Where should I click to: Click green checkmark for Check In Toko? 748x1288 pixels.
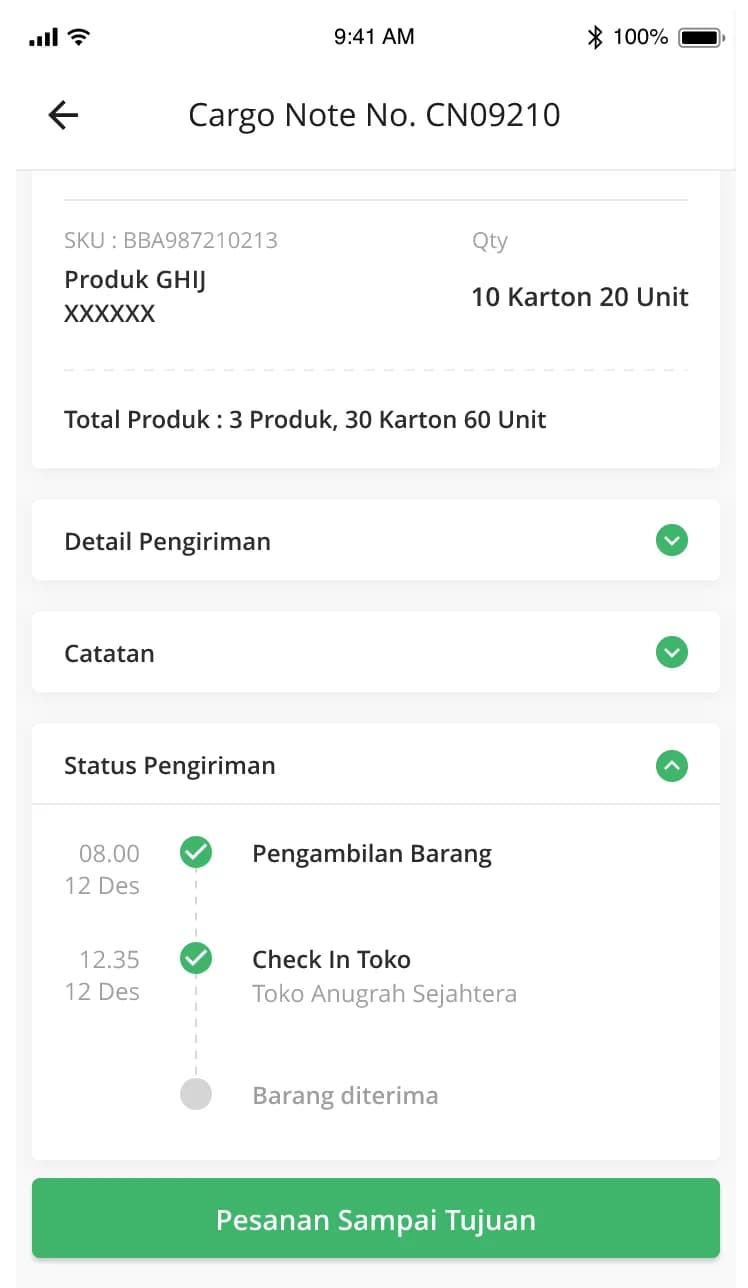click(x=196, y=959)
